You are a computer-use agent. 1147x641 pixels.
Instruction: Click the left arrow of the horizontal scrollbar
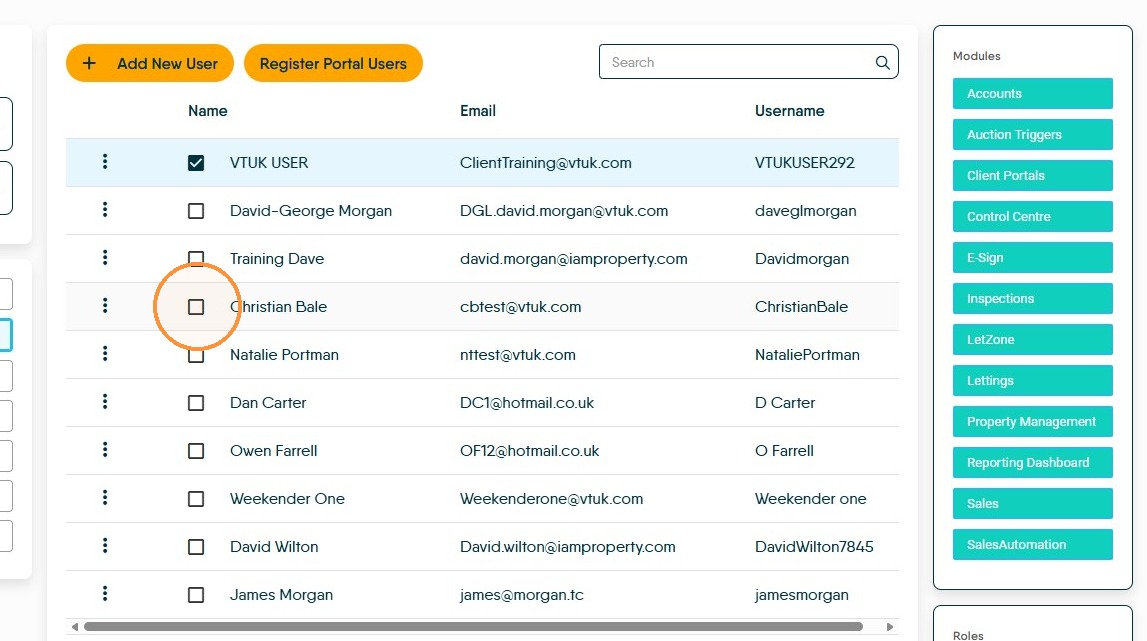(x=75, y=626)
